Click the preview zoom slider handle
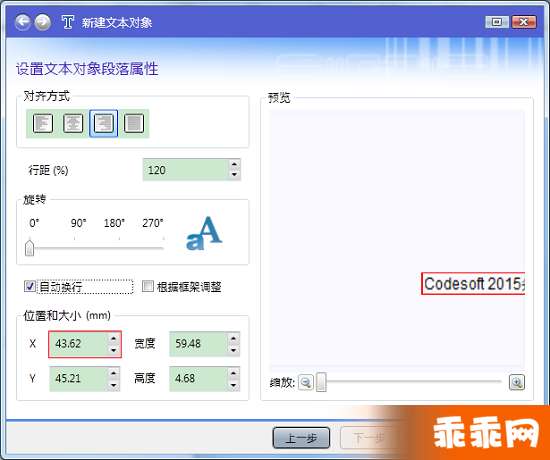Screen dimensions: 550x460 tap(321, 382)
